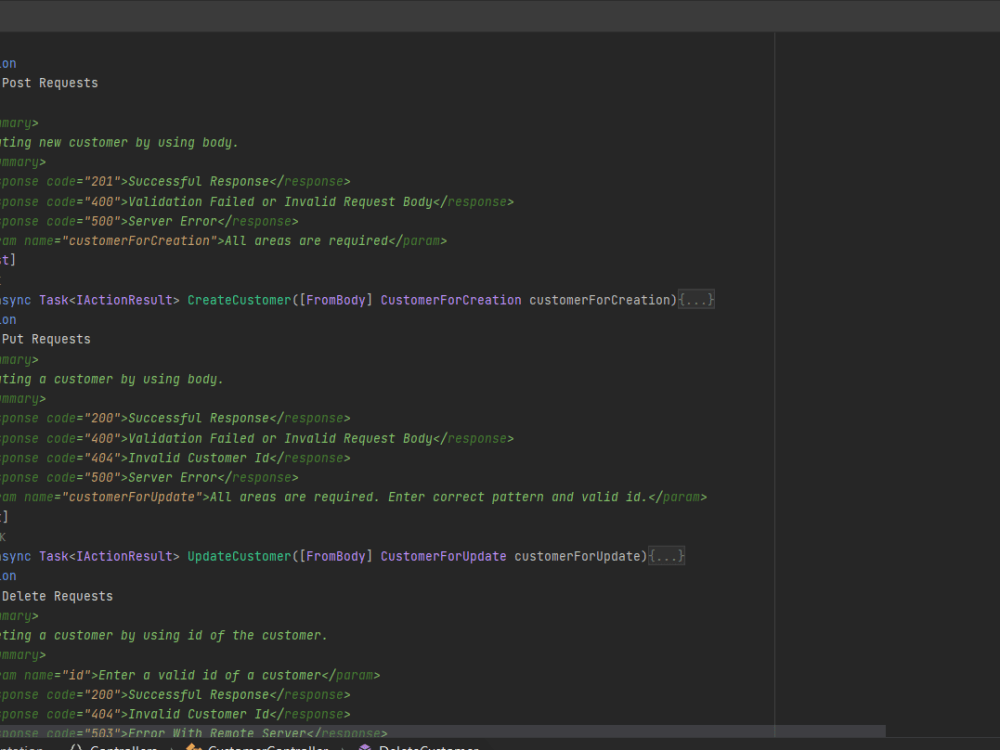Click the response code "201" line
This screenshot has width=1000, height=750.
(x=175, y=182)
